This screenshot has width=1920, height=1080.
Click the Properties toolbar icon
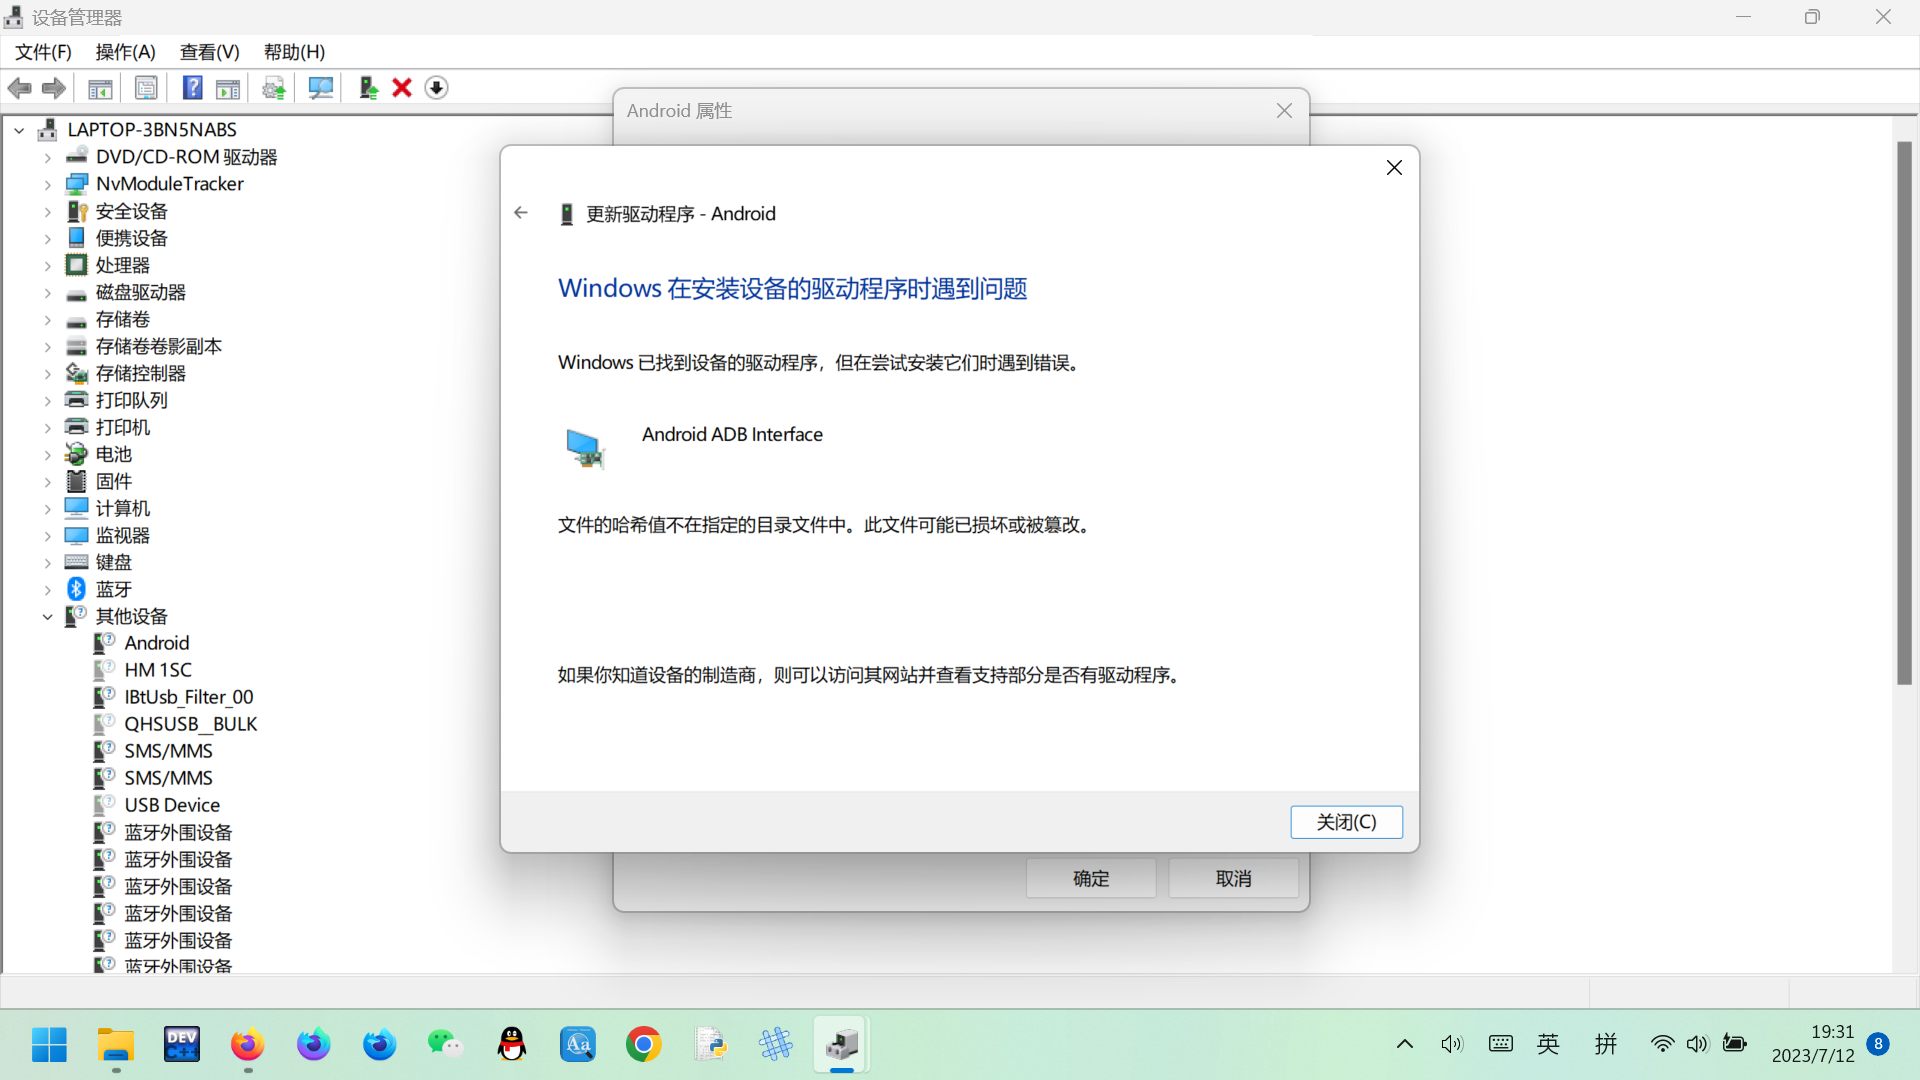pos(146,88)
